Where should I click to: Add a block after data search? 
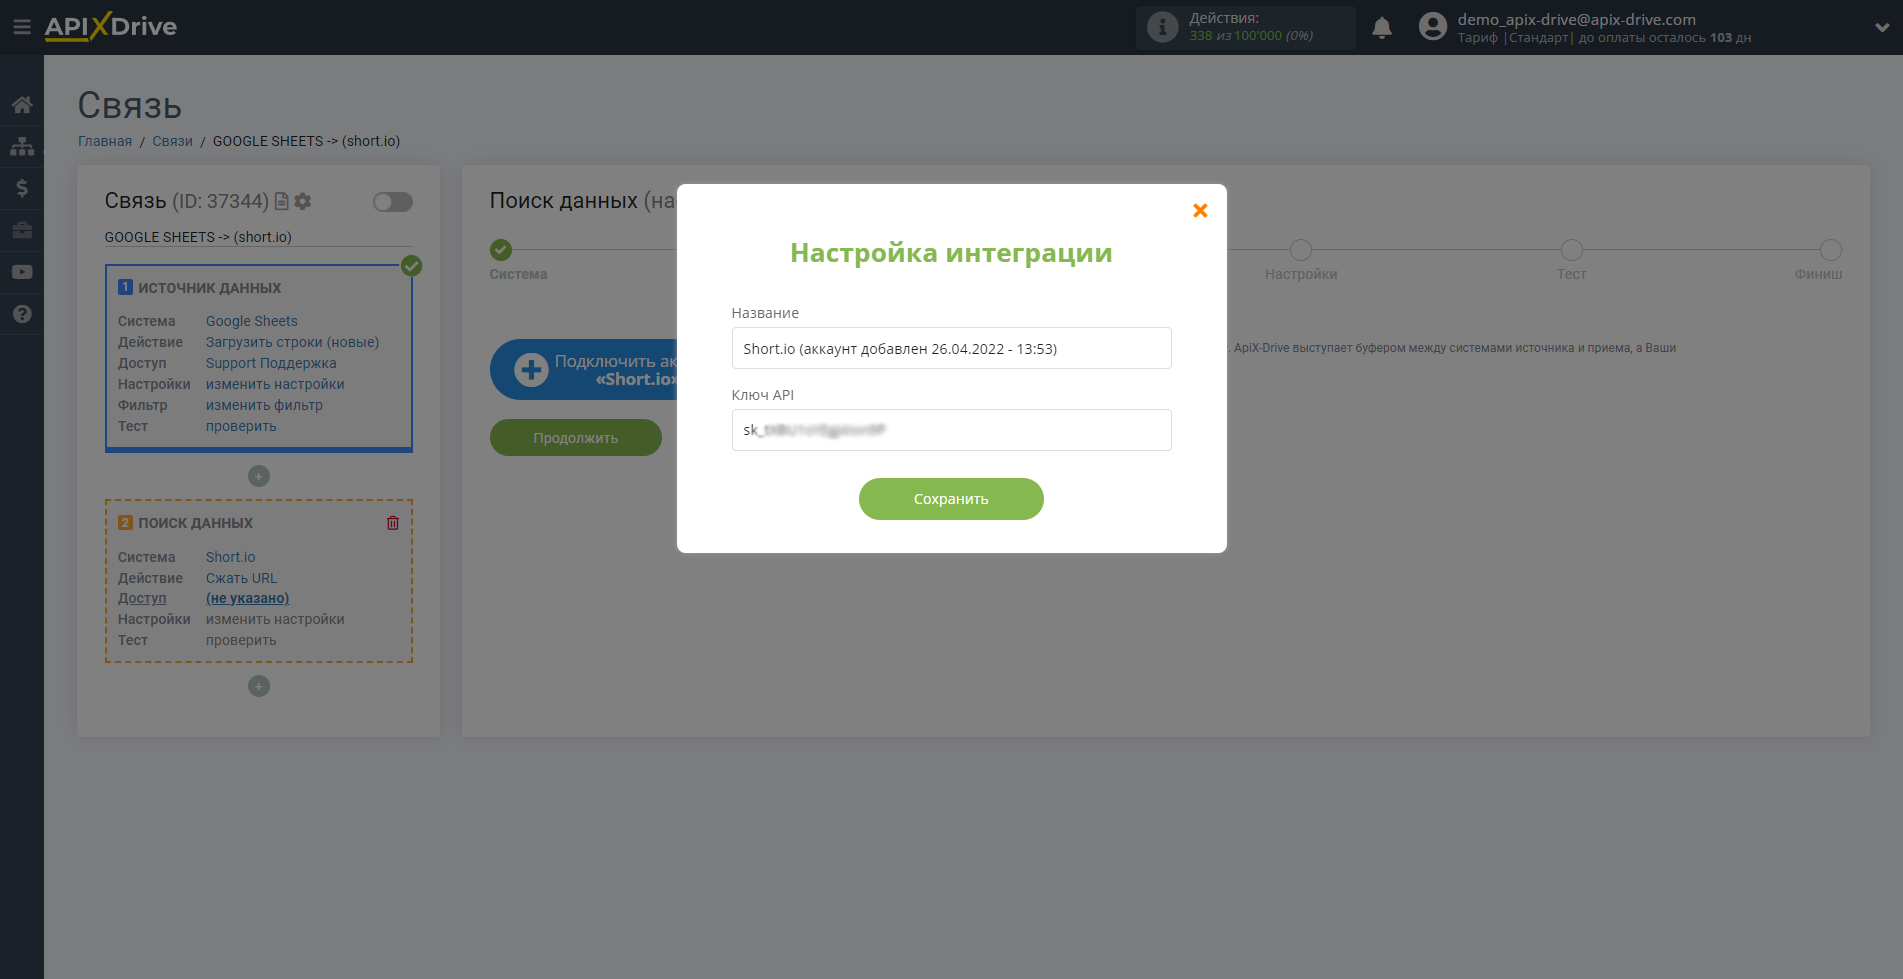259,686
